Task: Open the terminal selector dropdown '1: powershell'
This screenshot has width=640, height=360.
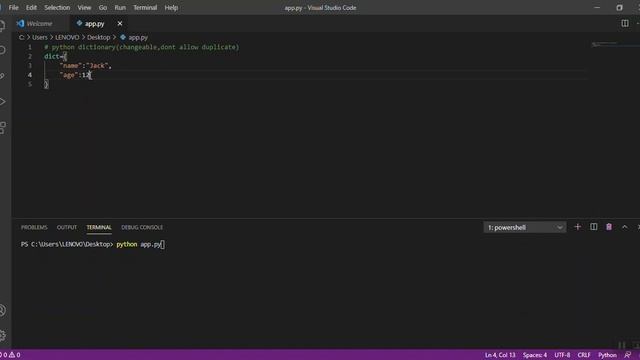Action: [525, 227]
